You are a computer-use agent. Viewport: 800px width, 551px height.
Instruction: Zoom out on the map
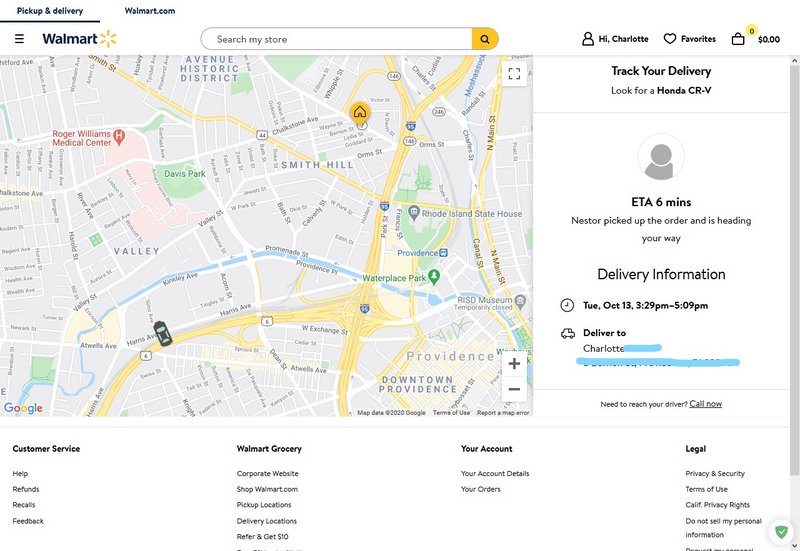tap(514, 389)
